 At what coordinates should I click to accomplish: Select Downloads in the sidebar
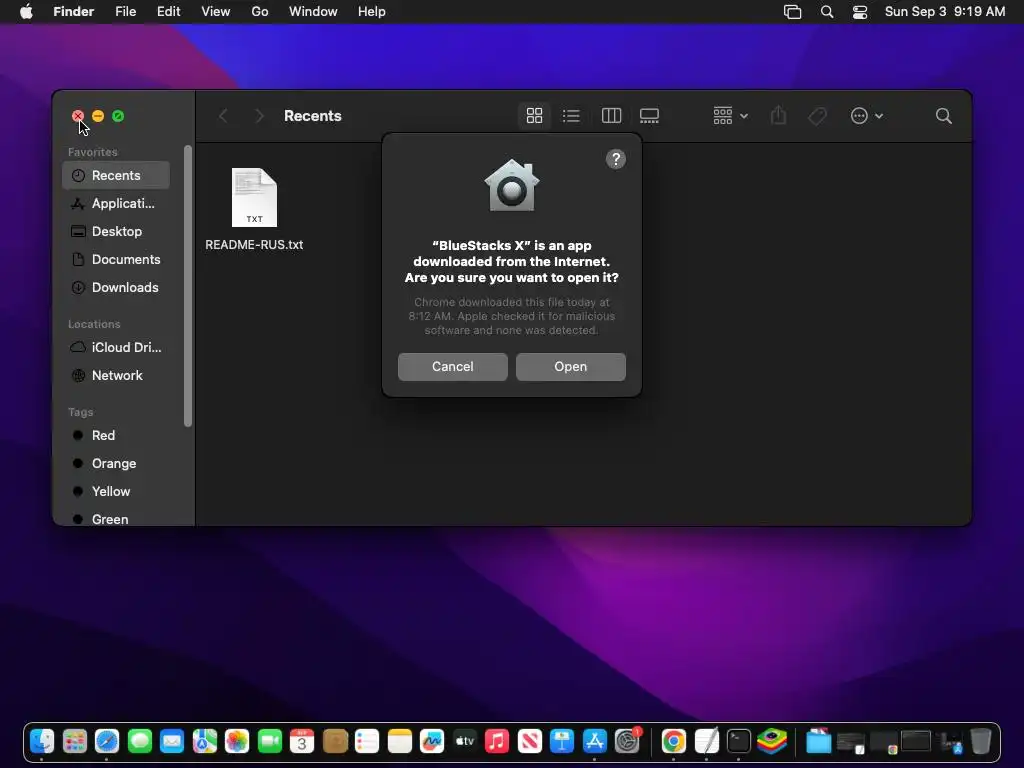click(116, 287)
